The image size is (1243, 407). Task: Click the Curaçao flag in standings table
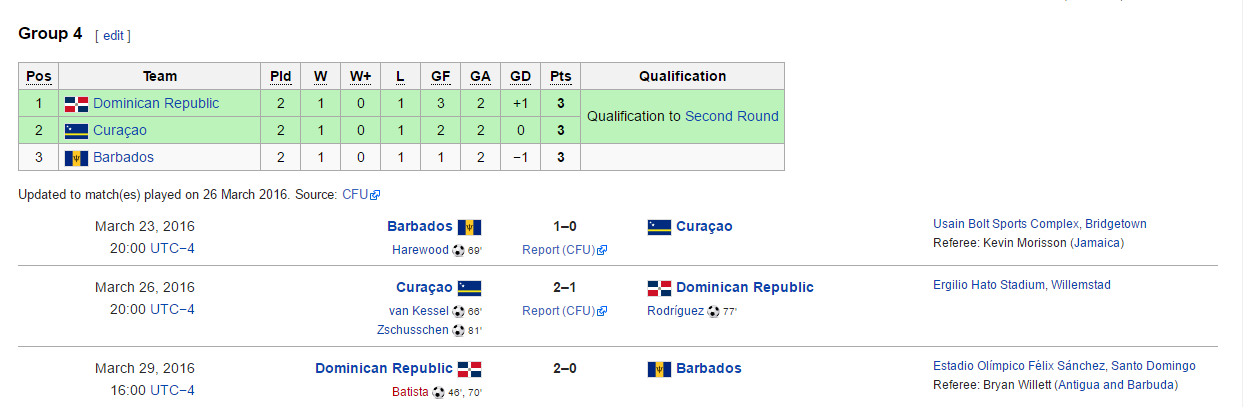tap(76, 131)
